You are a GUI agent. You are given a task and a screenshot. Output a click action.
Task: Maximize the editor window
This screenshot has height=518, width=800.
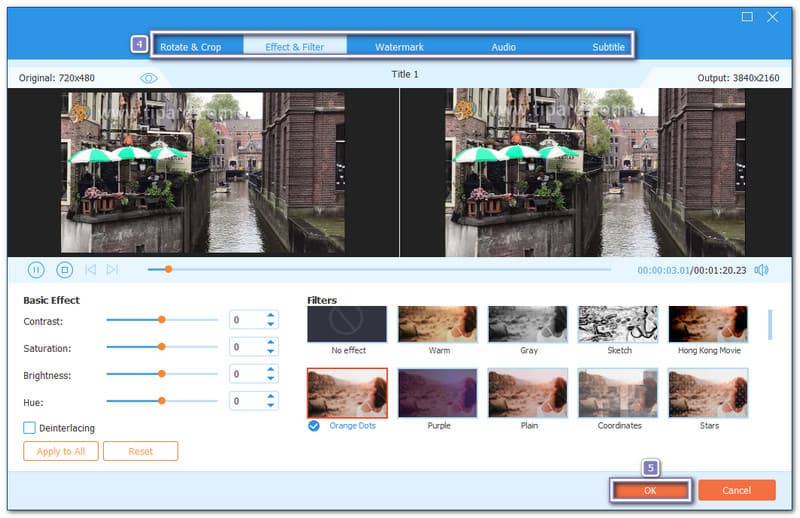coord(747,16)
